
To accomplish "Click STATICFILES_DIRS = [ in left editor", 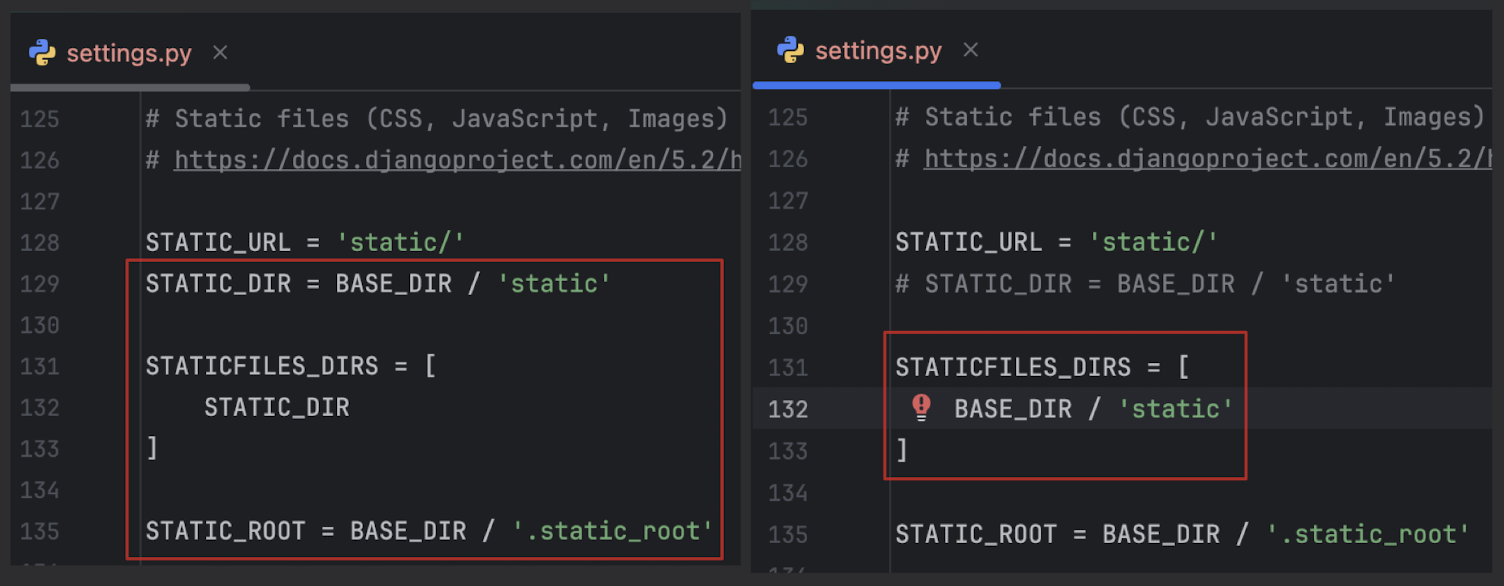I will tap(291, 366).
